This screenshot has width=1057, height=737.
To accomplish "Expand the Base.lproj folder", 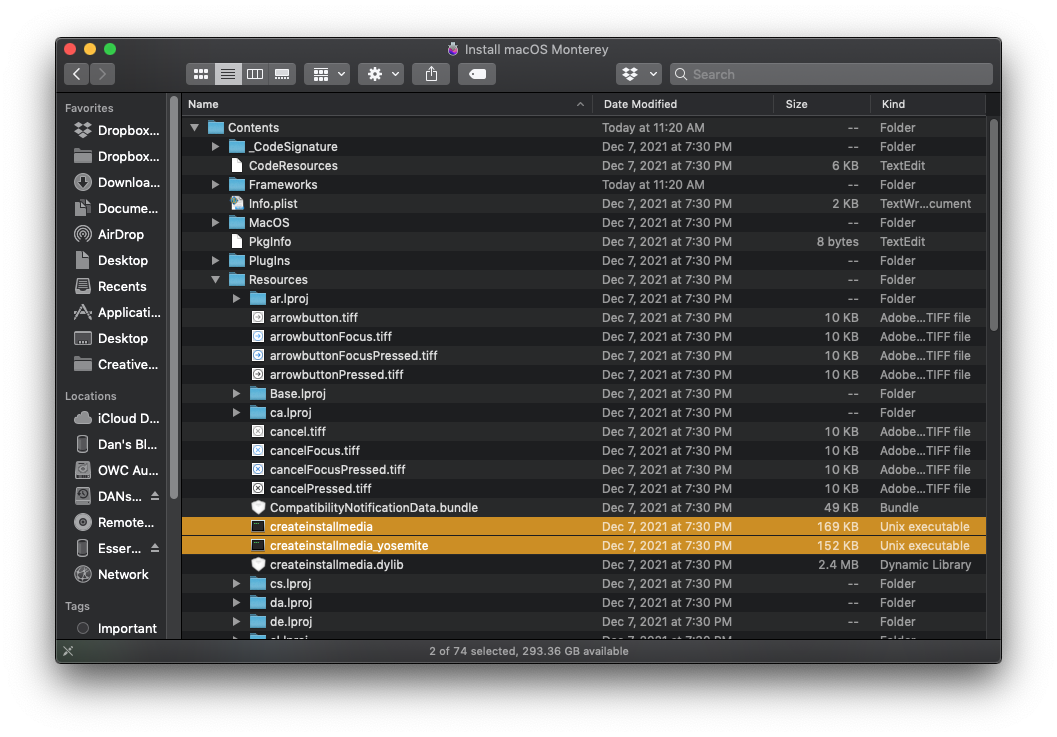I will tap(237, 393).
